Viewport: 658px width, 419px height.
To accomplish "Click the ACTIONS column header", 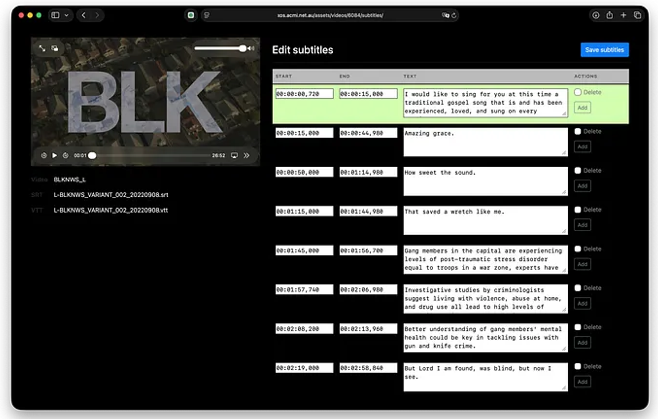I will pos(585,76).
